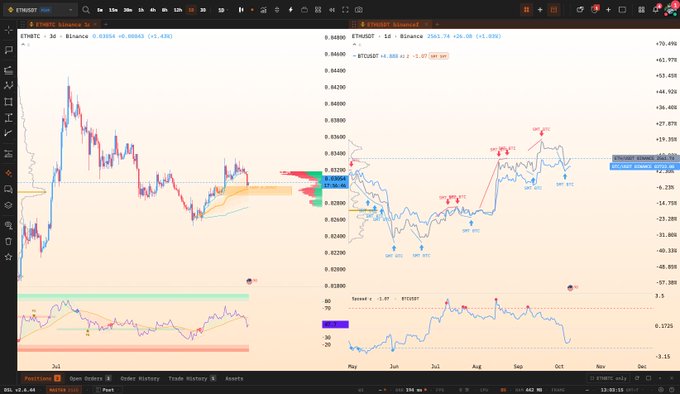Delete drawings with trash icon
The image size is (680, 394).
pos(8,241)
